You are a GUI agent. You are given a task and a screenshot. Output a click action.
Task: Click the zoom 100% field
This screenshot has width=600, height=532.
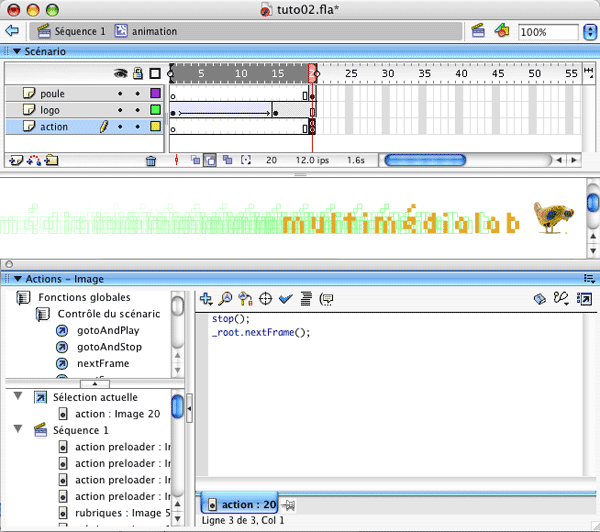[x=548, y=32]
